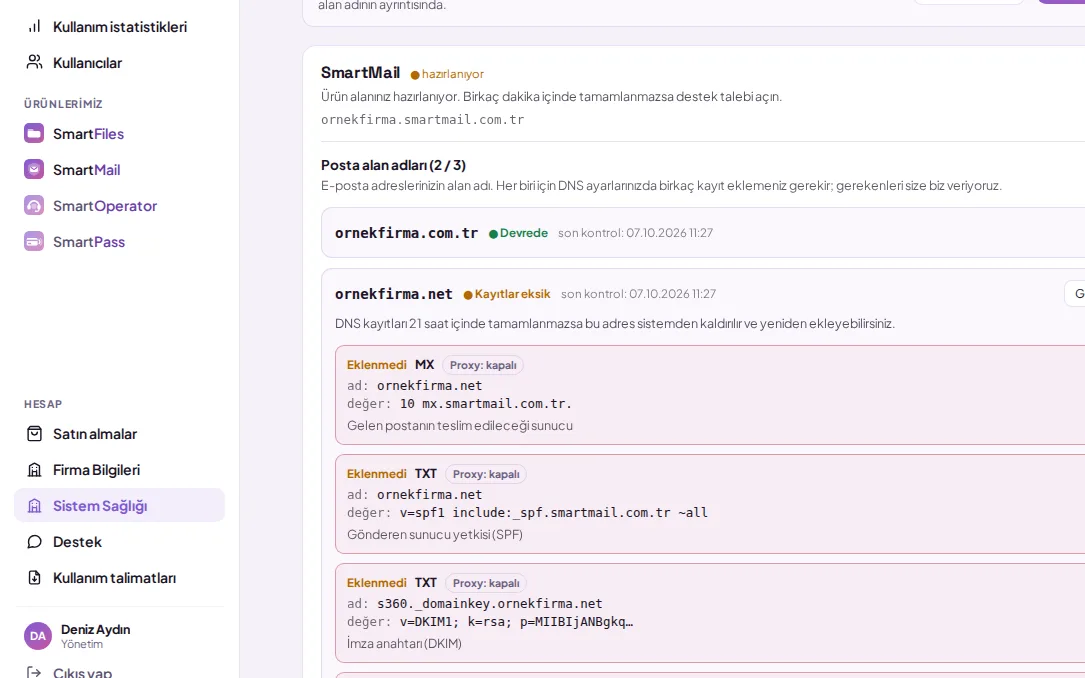Screen dimensions: 1085x678
Task: Click the Destek chat bubble icon
Action: coord(34,541)
